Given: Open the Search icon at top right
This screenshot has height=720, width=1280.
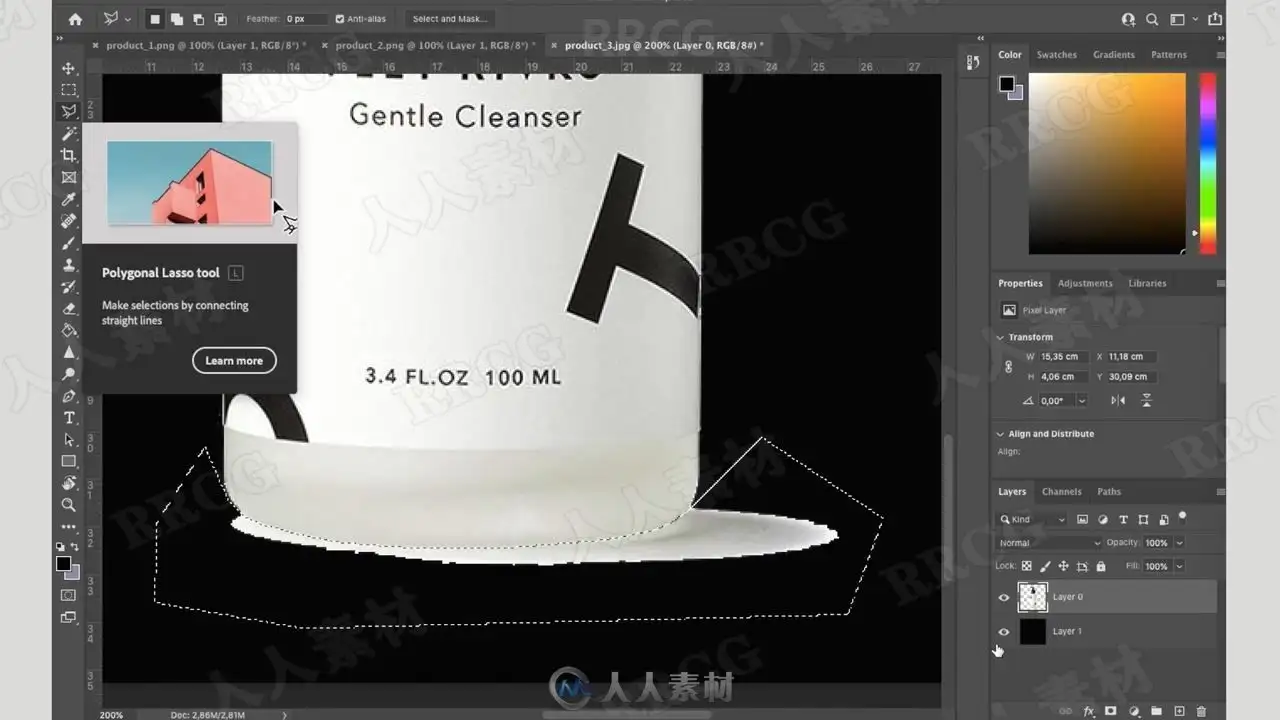Looking at the screenshot, I should (x=1152, y=19).
